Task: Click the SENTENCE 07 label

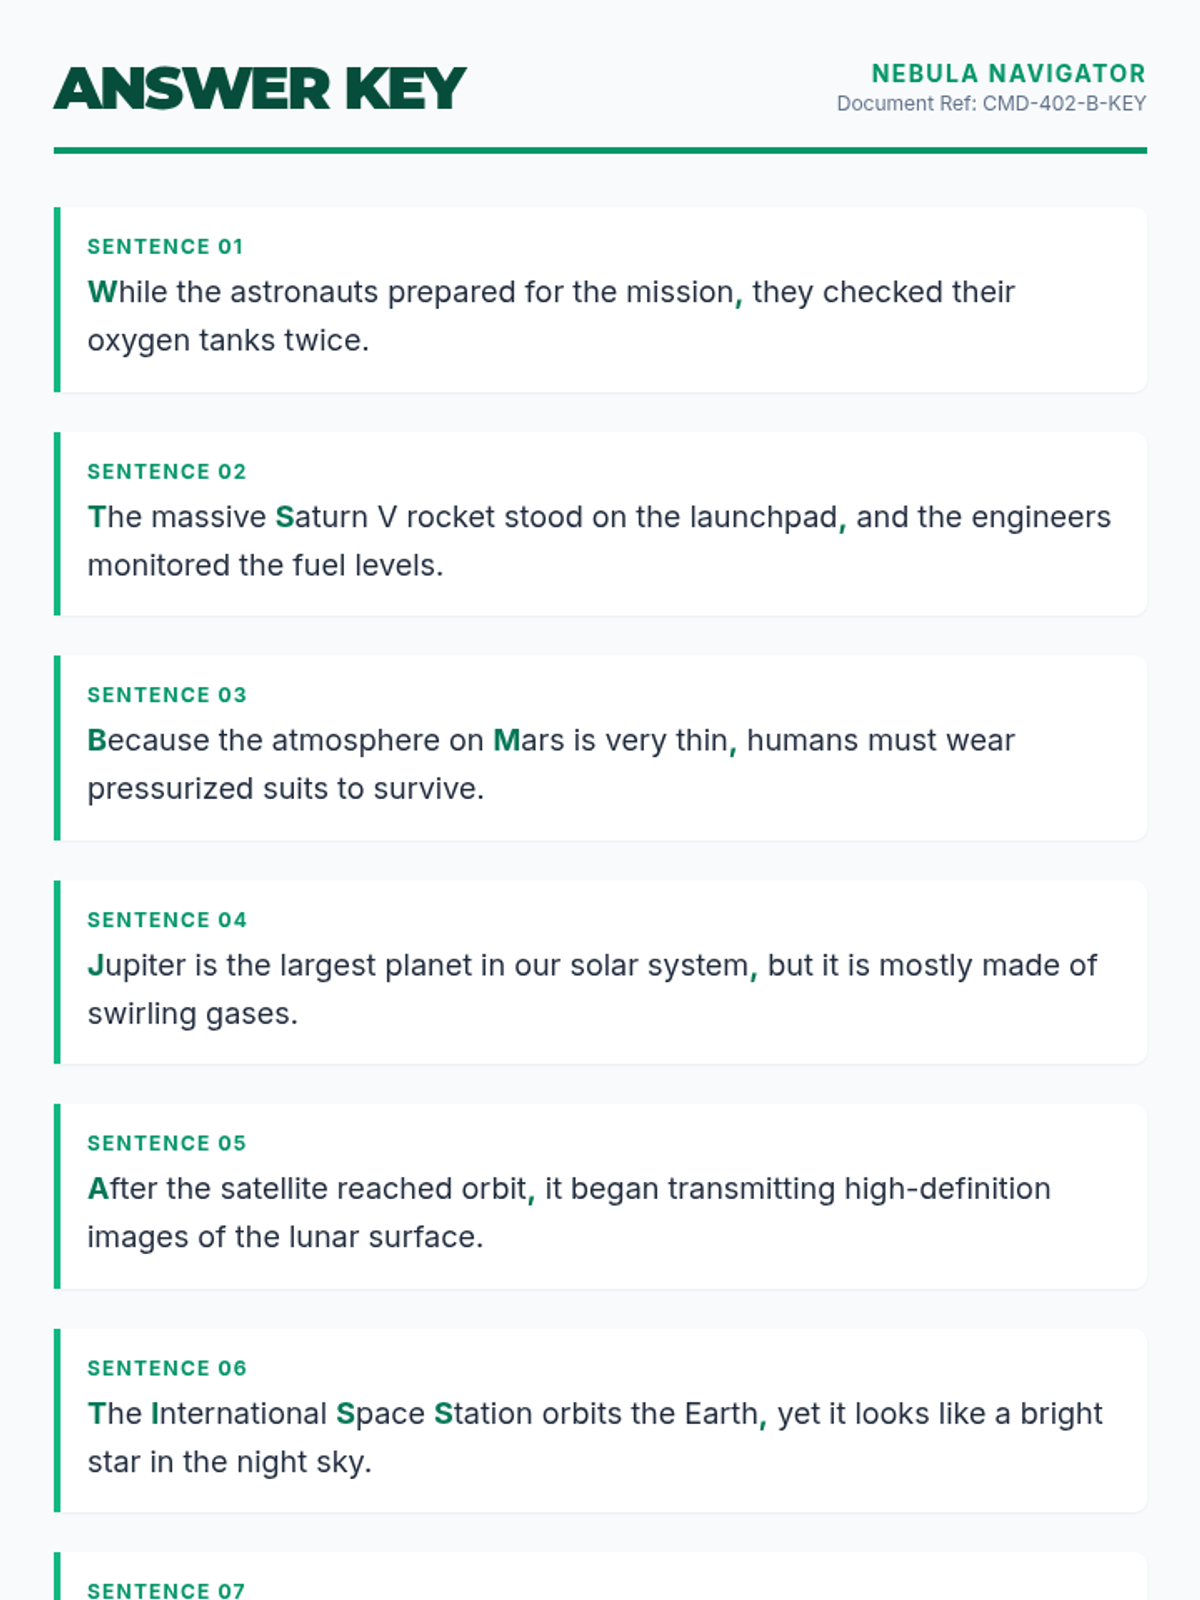Action: pos(166,1590)
